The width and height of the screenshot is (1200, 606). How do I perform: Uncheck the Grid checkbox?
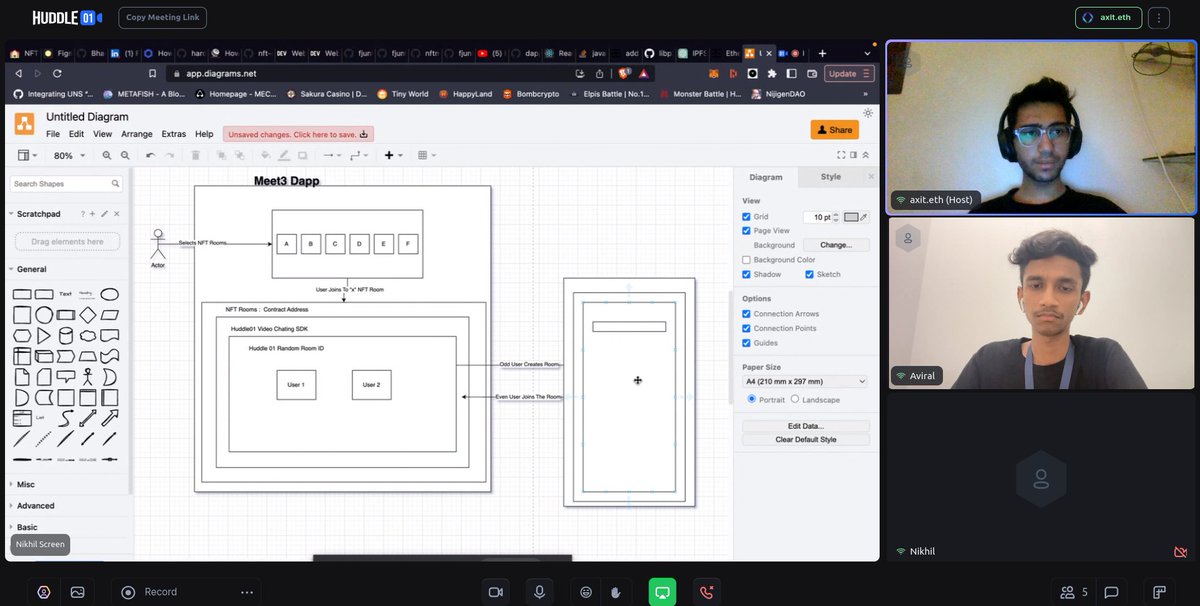click(747, 217)
